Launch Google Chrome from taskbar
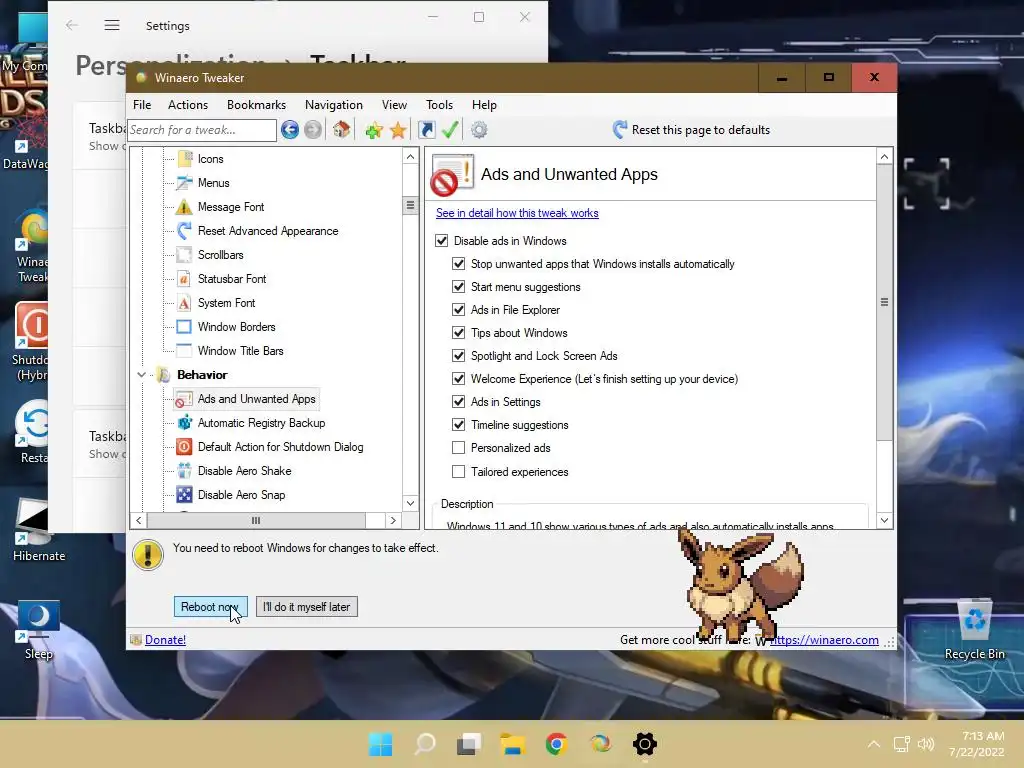 point(556,744)
